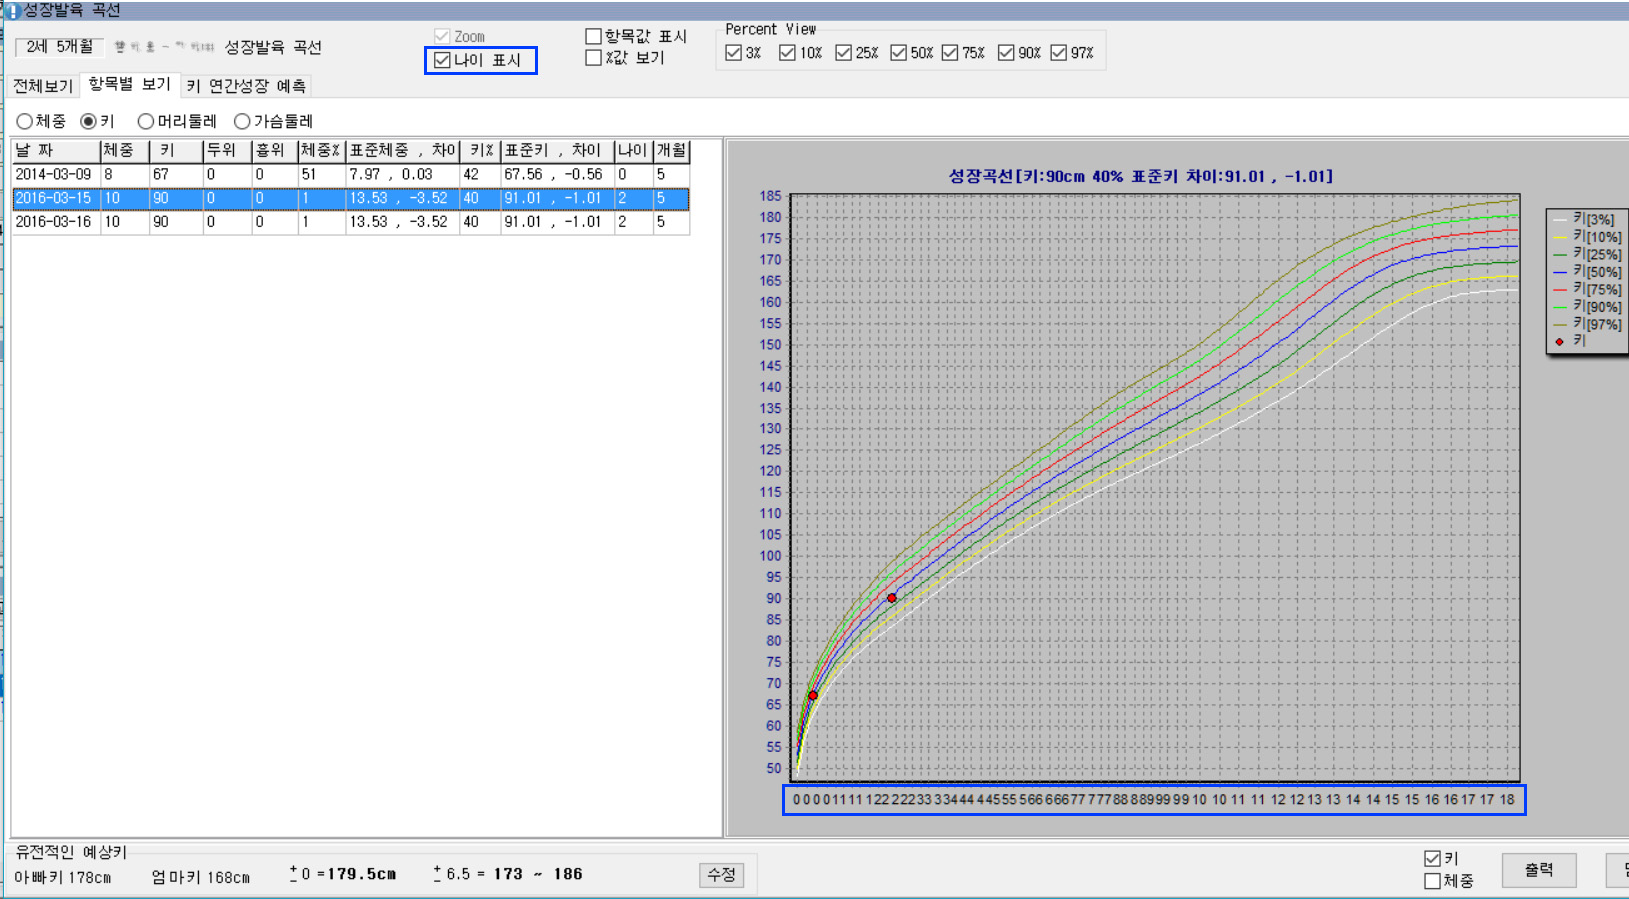Viewport: 1629px width, 899px height.
Task: Click the red data point at 67cm on chart
Action: click(x=813, y=695)
